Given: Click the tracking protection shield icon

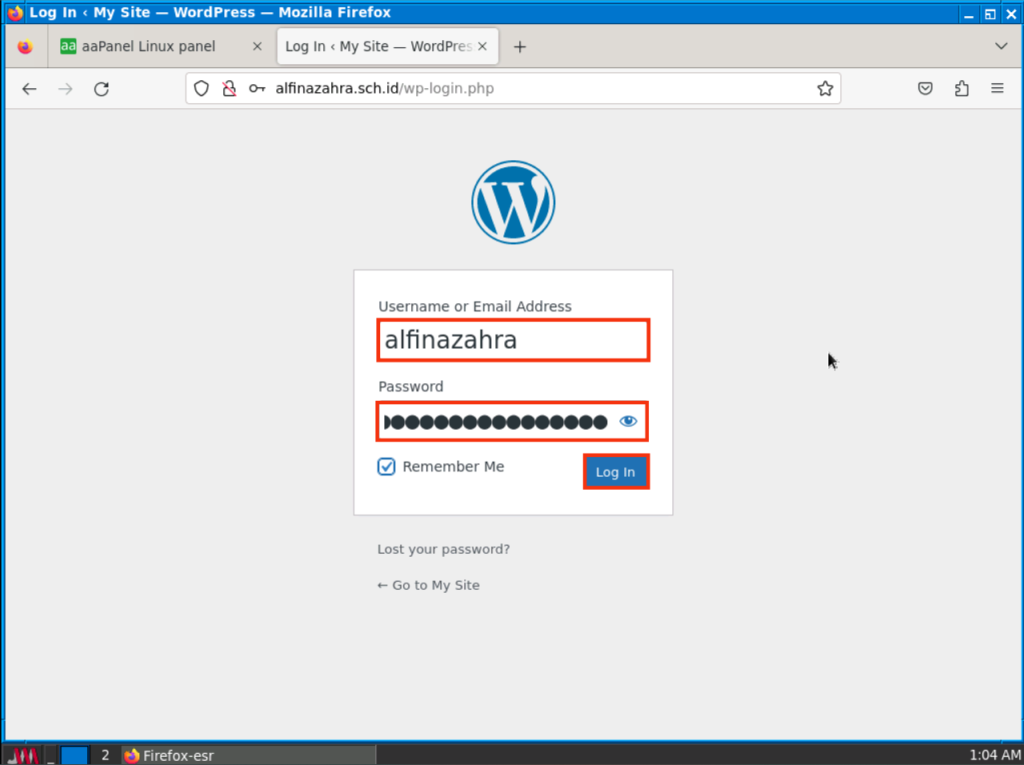Looking at the screenshot, I should (202, 89).
